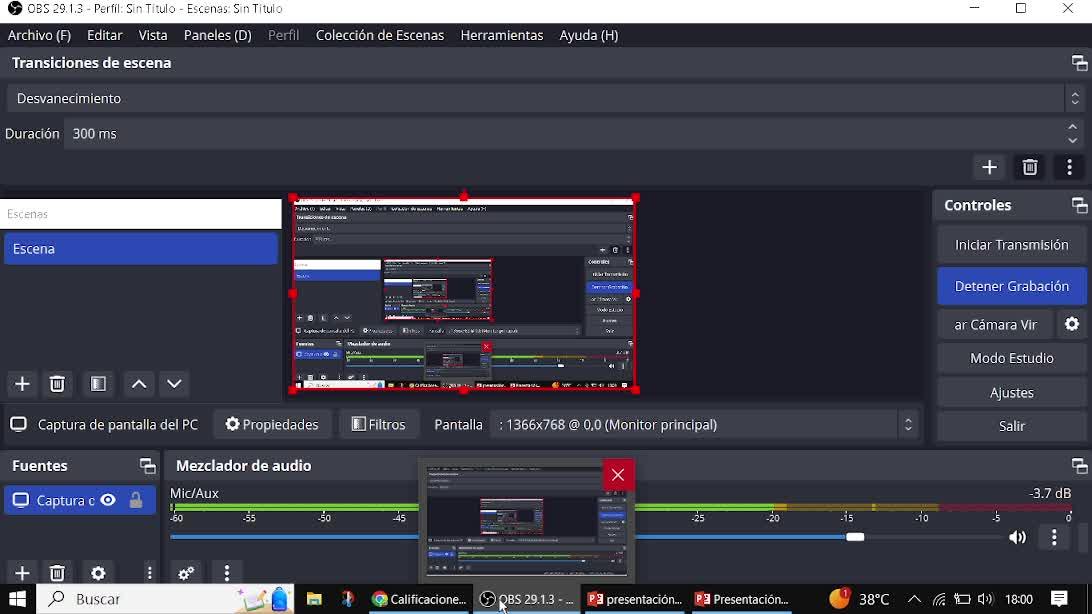Screen dimensions: 1092x614
Task: Open the Vista menu
Action: (x=153, y=36)
